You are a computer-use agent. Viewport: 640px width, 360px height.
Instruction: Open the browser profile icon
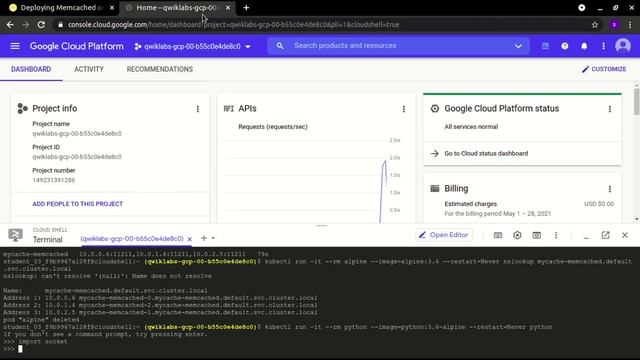[x=614, y=25]
